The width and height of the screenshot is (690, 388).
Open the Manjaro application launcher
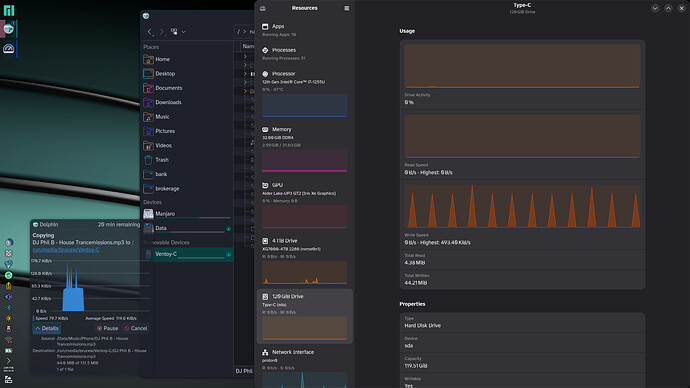[x=9, y=10]
